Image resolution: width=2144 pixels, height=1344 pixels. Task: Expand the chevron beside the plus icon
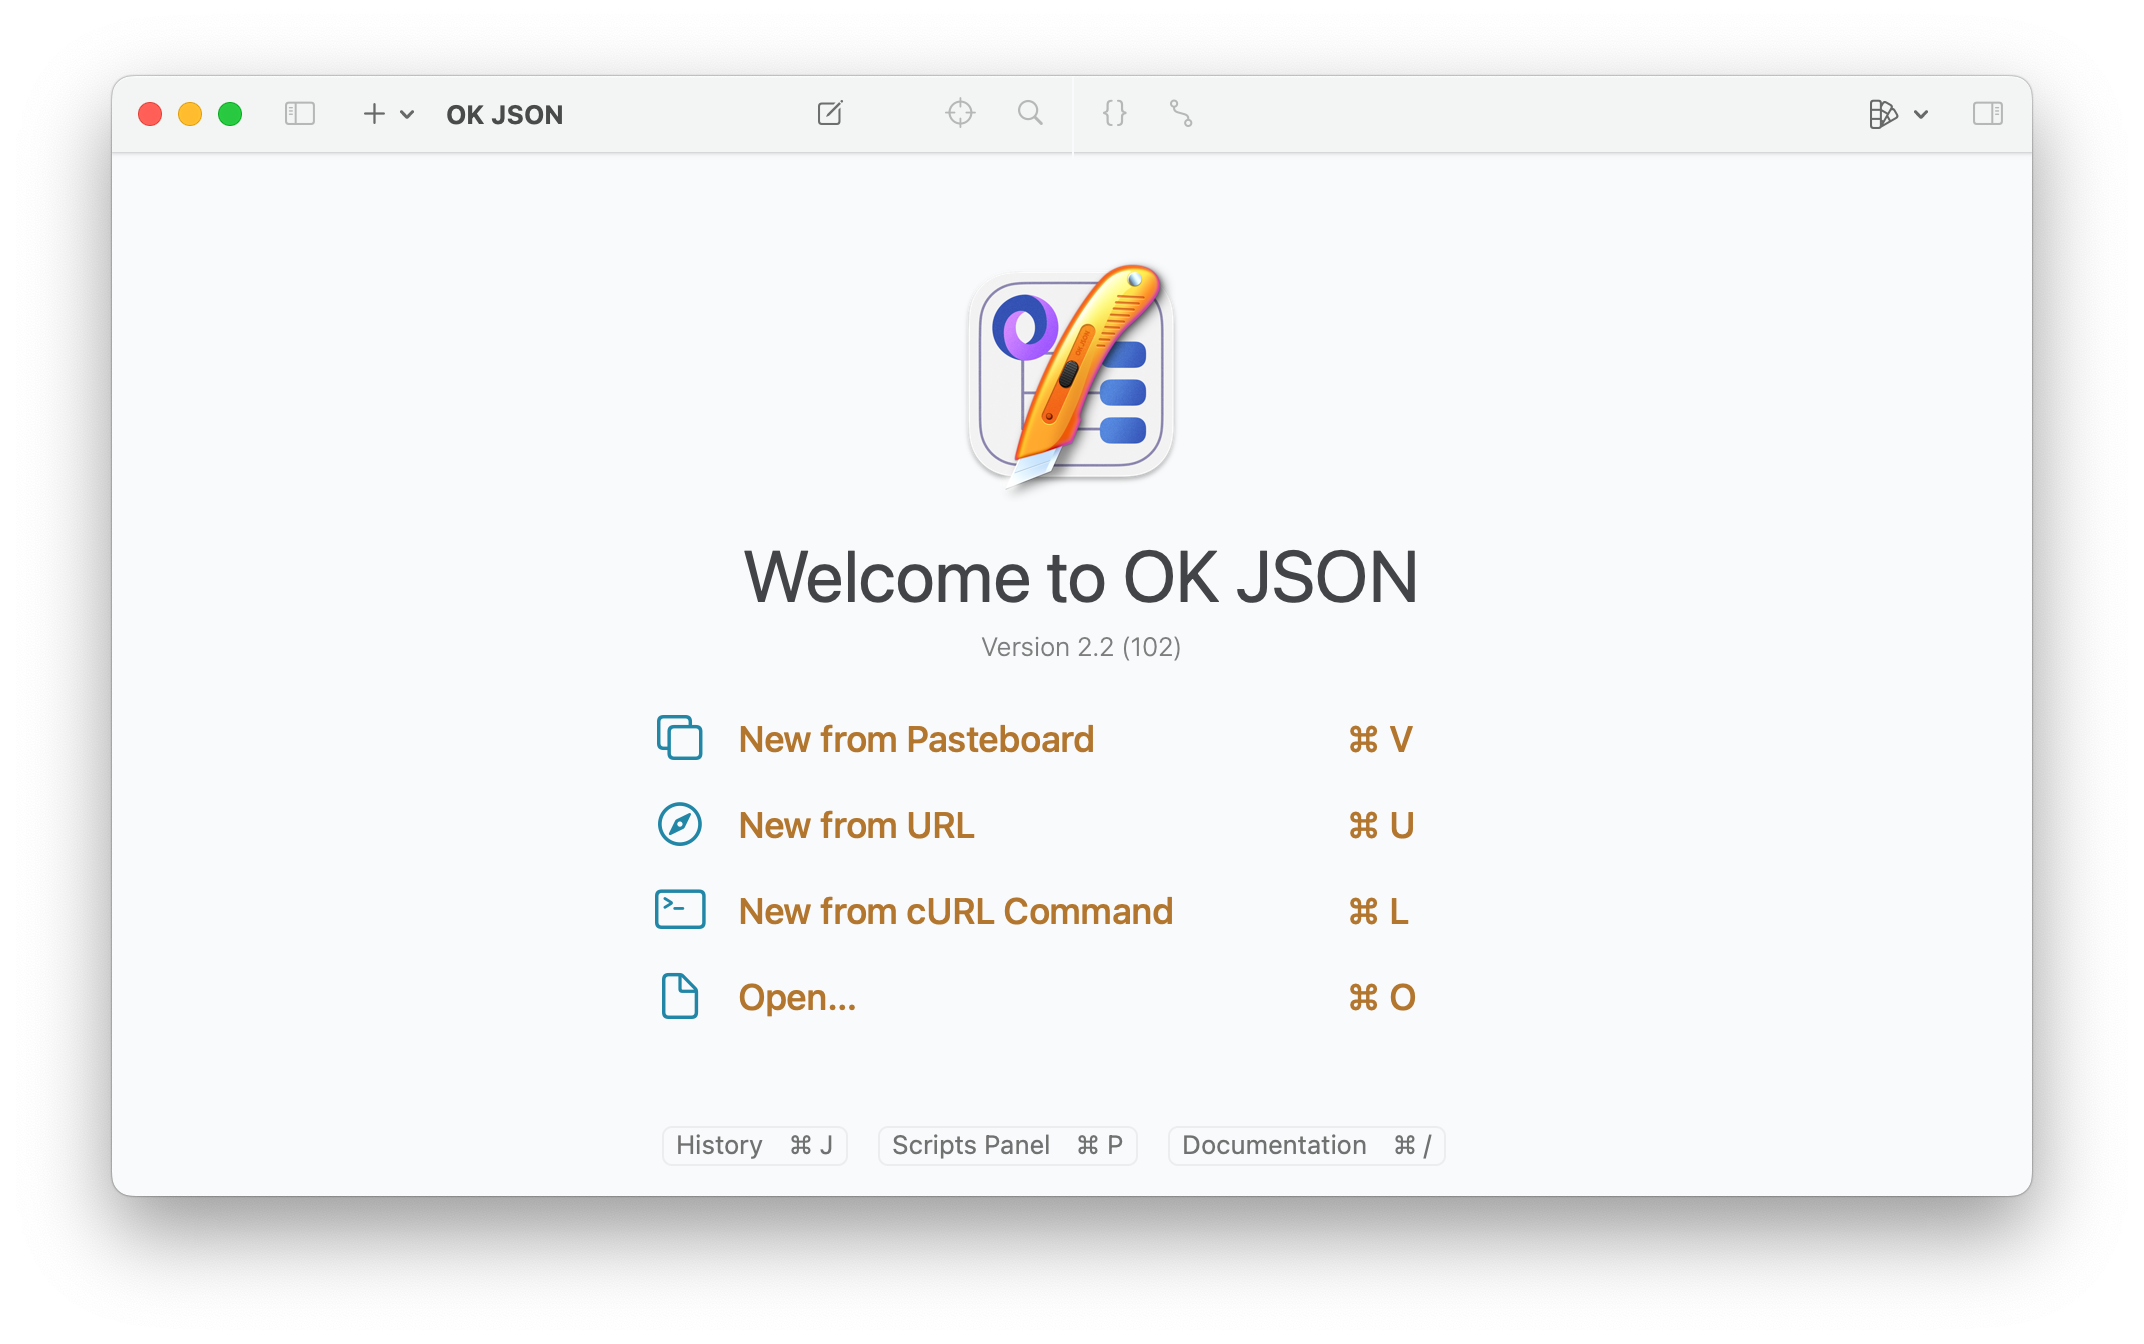click(x=406, y=115)
